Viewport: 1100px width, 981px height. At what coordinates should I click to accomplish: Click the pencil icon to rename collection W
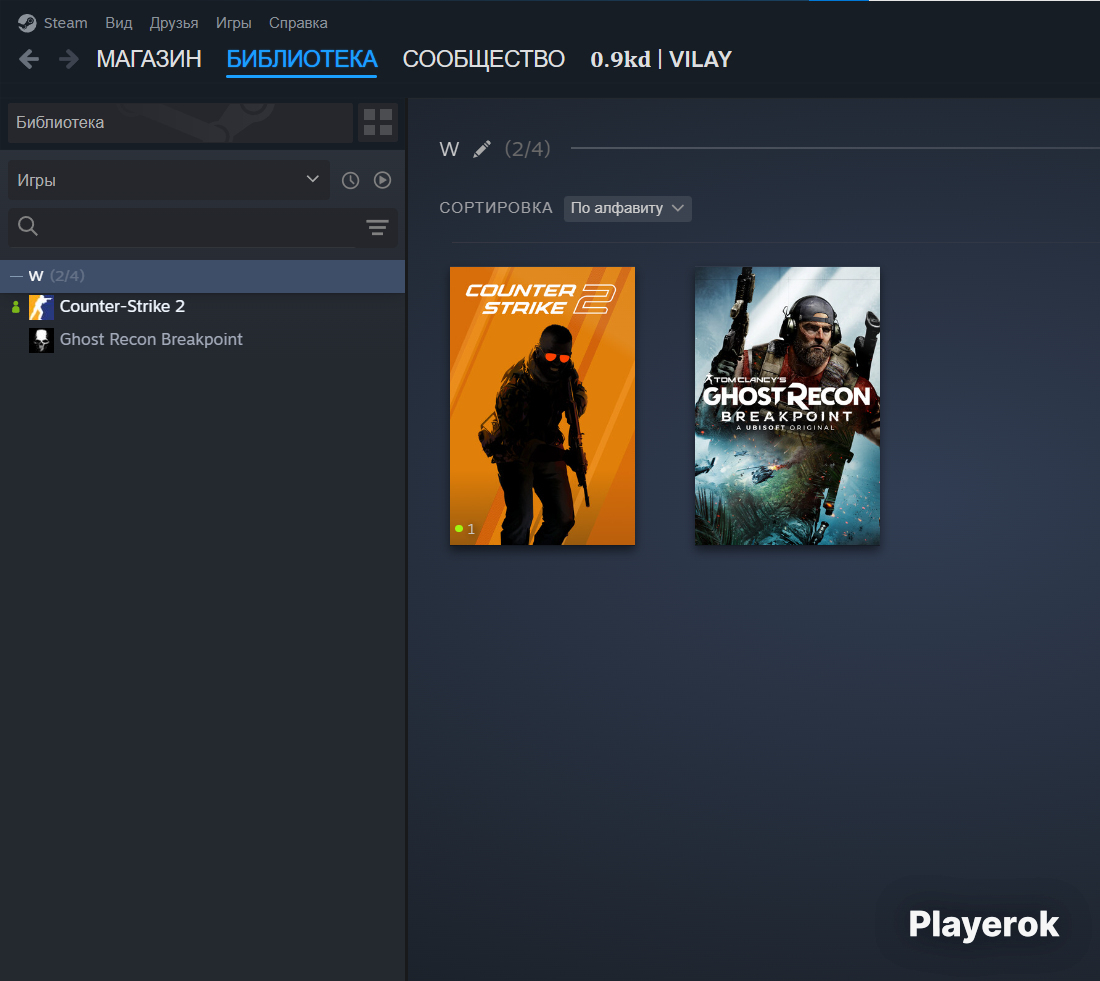click(482, 149)
